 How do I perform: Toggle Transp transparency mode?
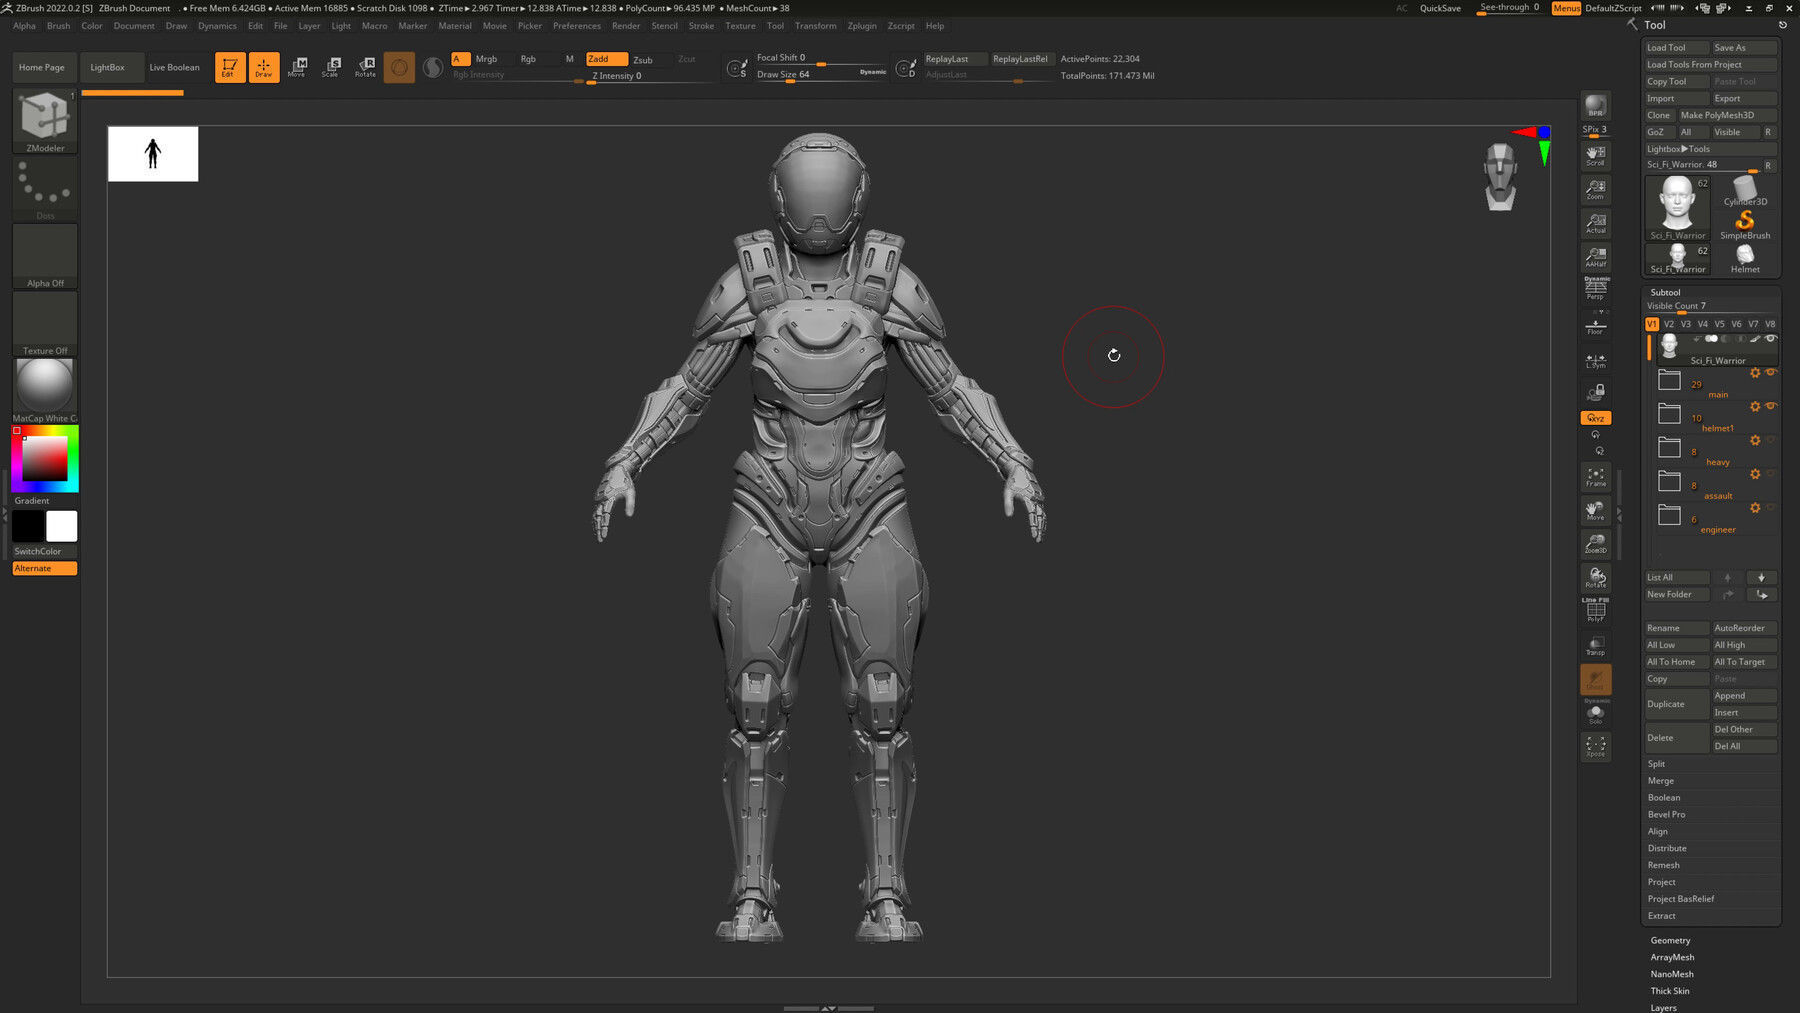pyautogui.click(x=1595, y=645)
